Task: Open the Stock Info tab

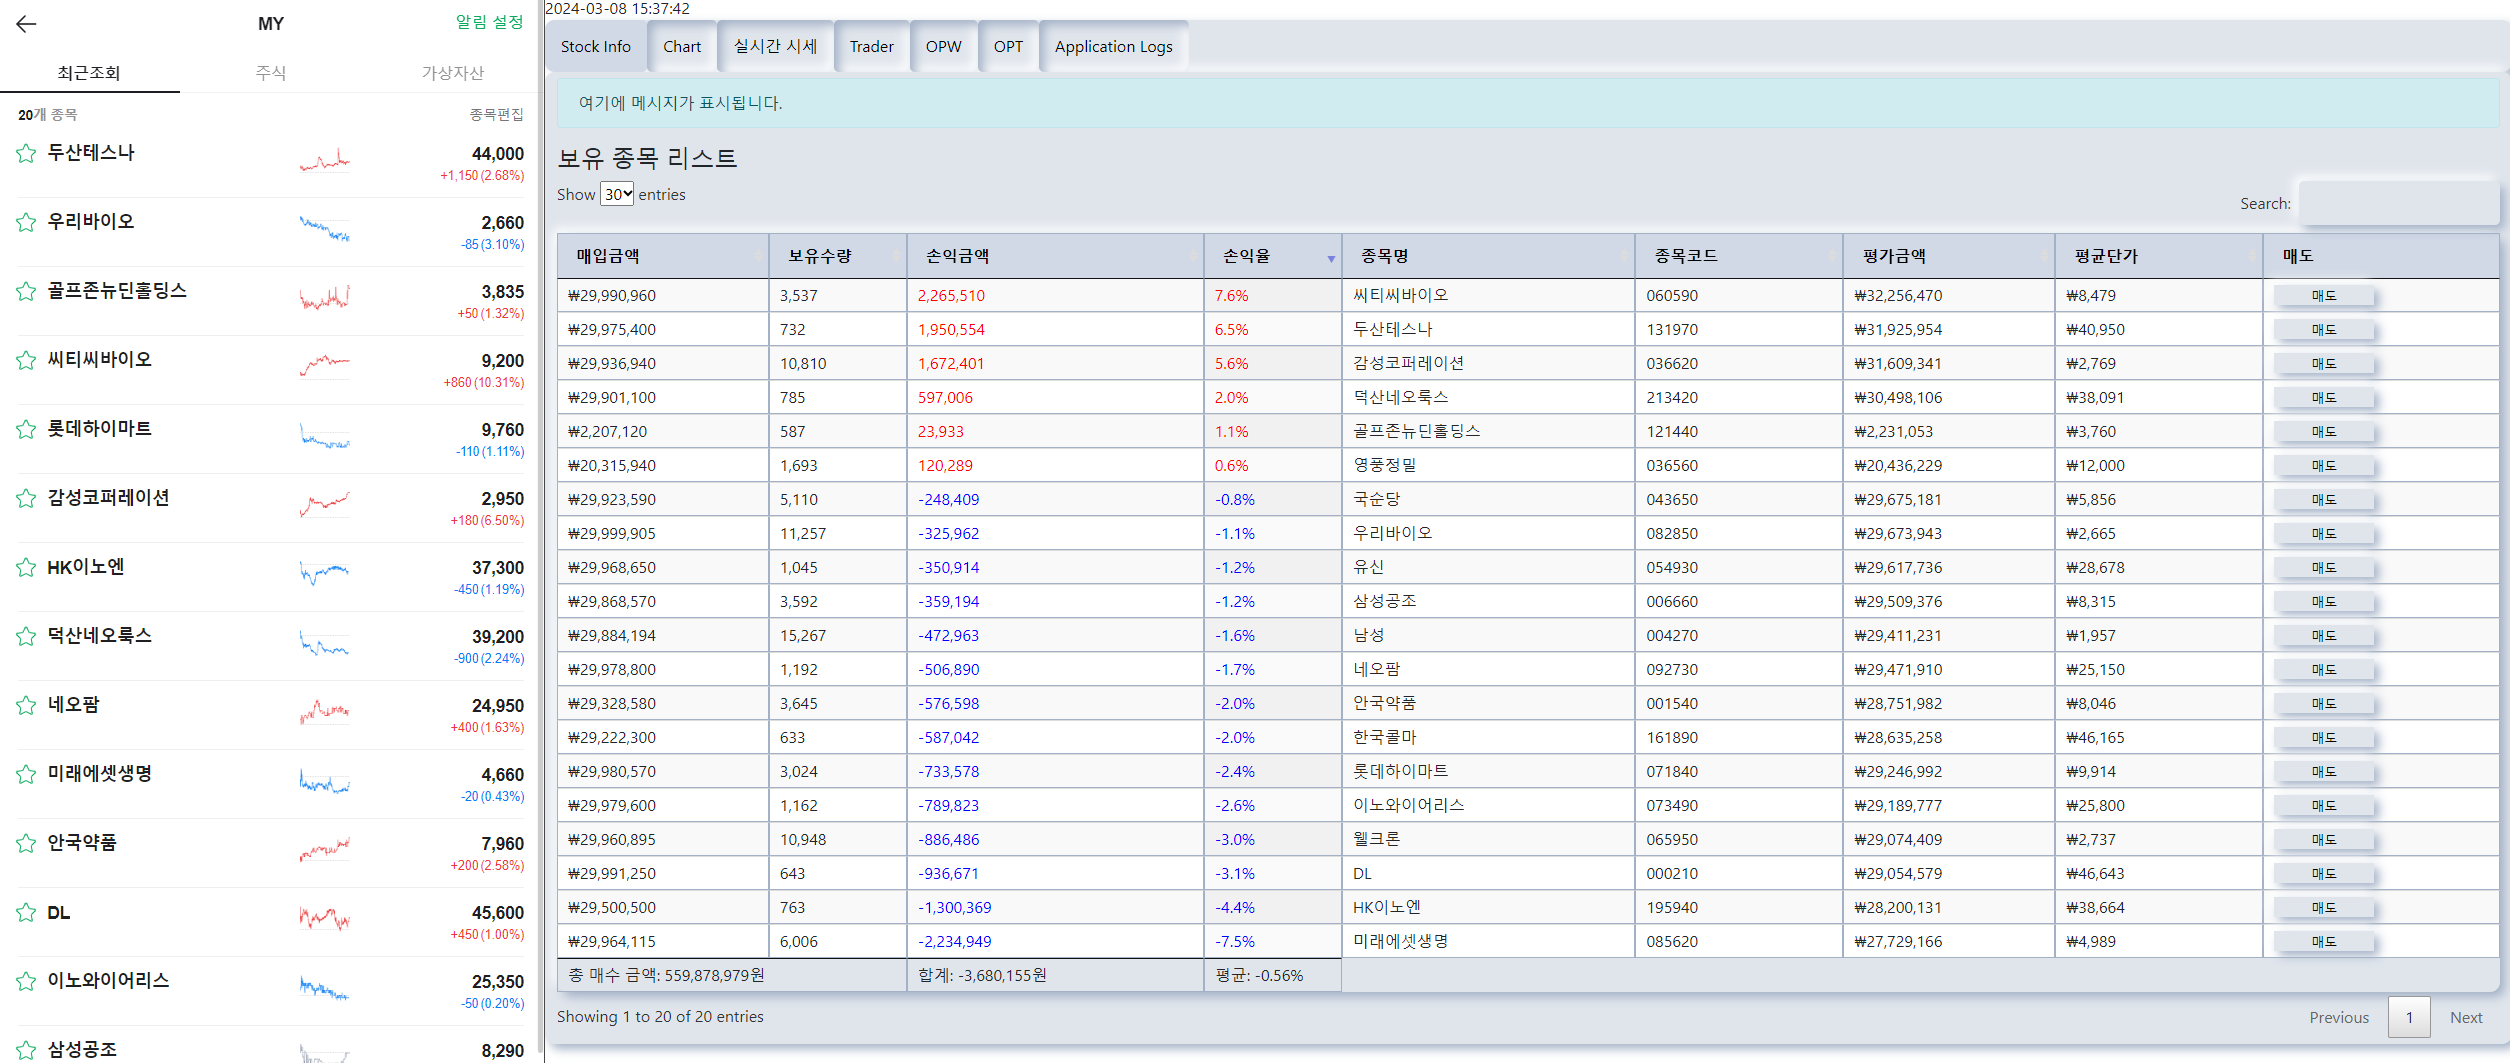Action: 596,46
